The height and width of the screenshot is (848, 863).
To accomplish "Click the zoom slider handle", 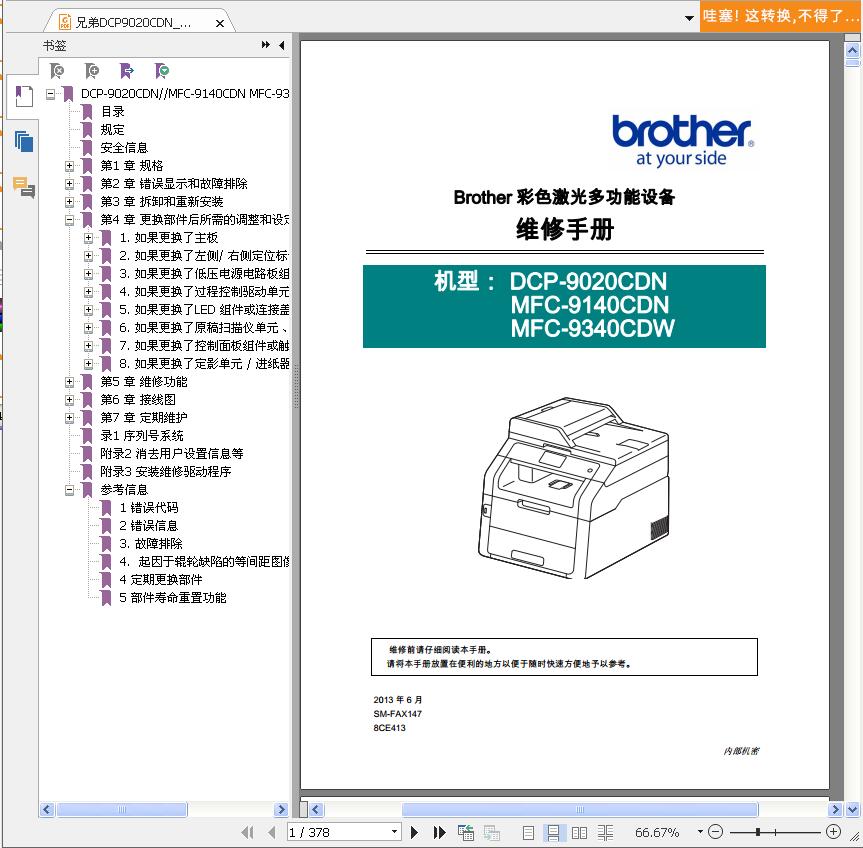I will [758, 832].
